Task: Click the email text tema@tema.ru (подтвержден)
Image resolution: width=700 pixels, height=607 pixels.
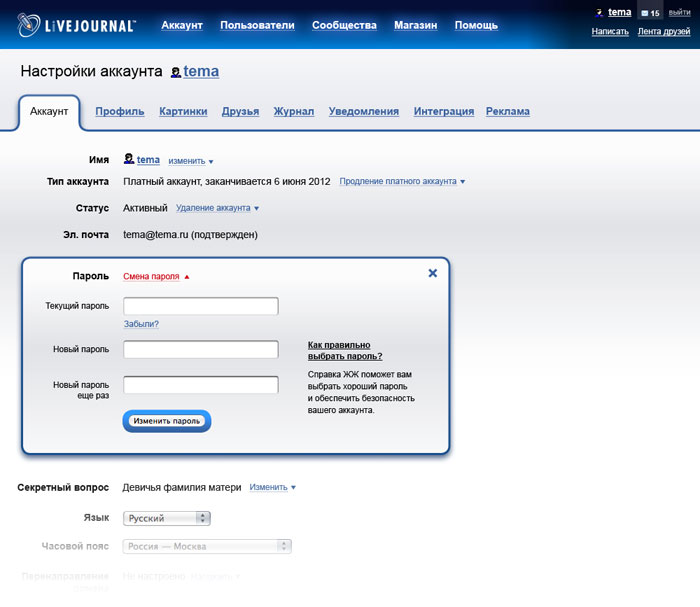Action: coord(191,235)
